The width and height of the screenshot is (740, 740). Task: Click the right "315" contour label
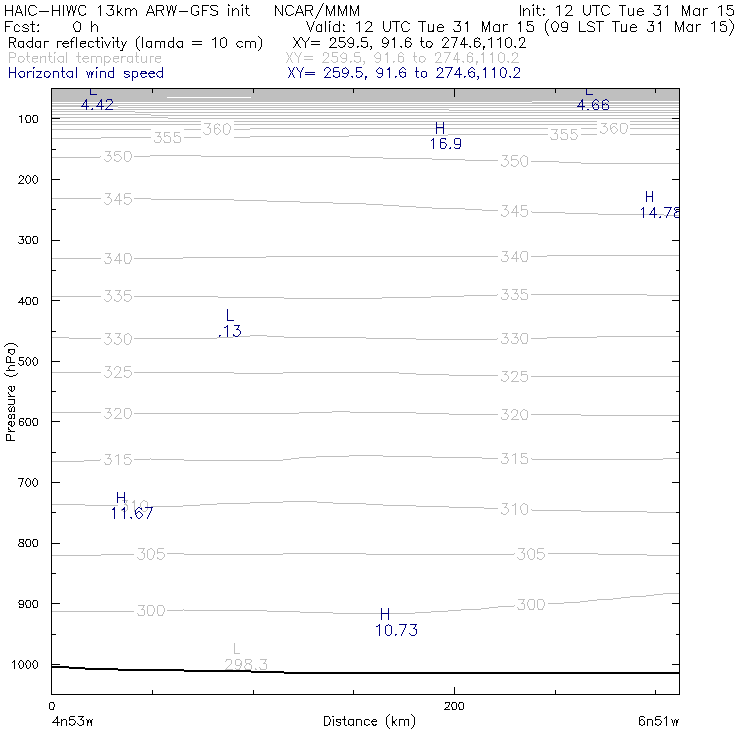click(x=514, y=459)
